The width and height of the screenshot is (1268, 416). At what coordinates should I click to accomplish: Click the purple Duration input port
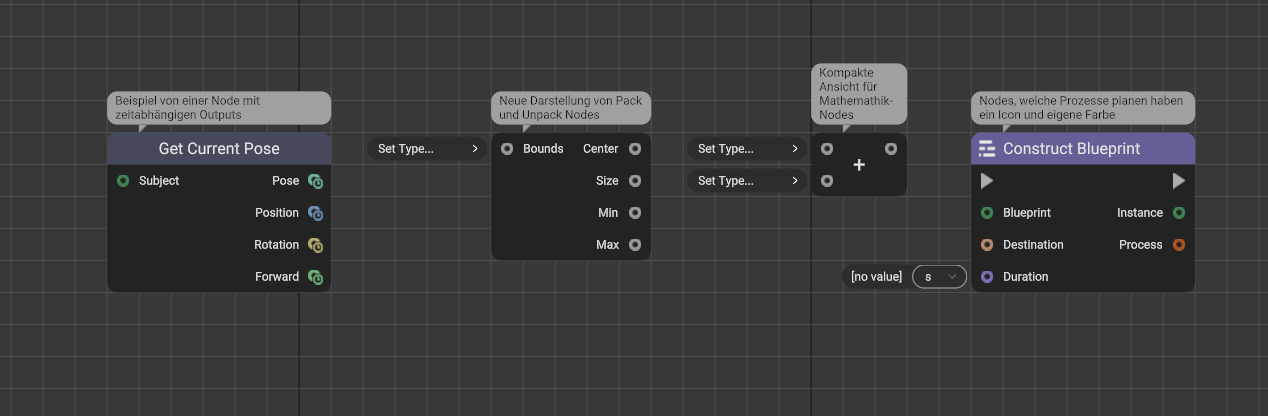pyautogui.click(x=987, y=277)
